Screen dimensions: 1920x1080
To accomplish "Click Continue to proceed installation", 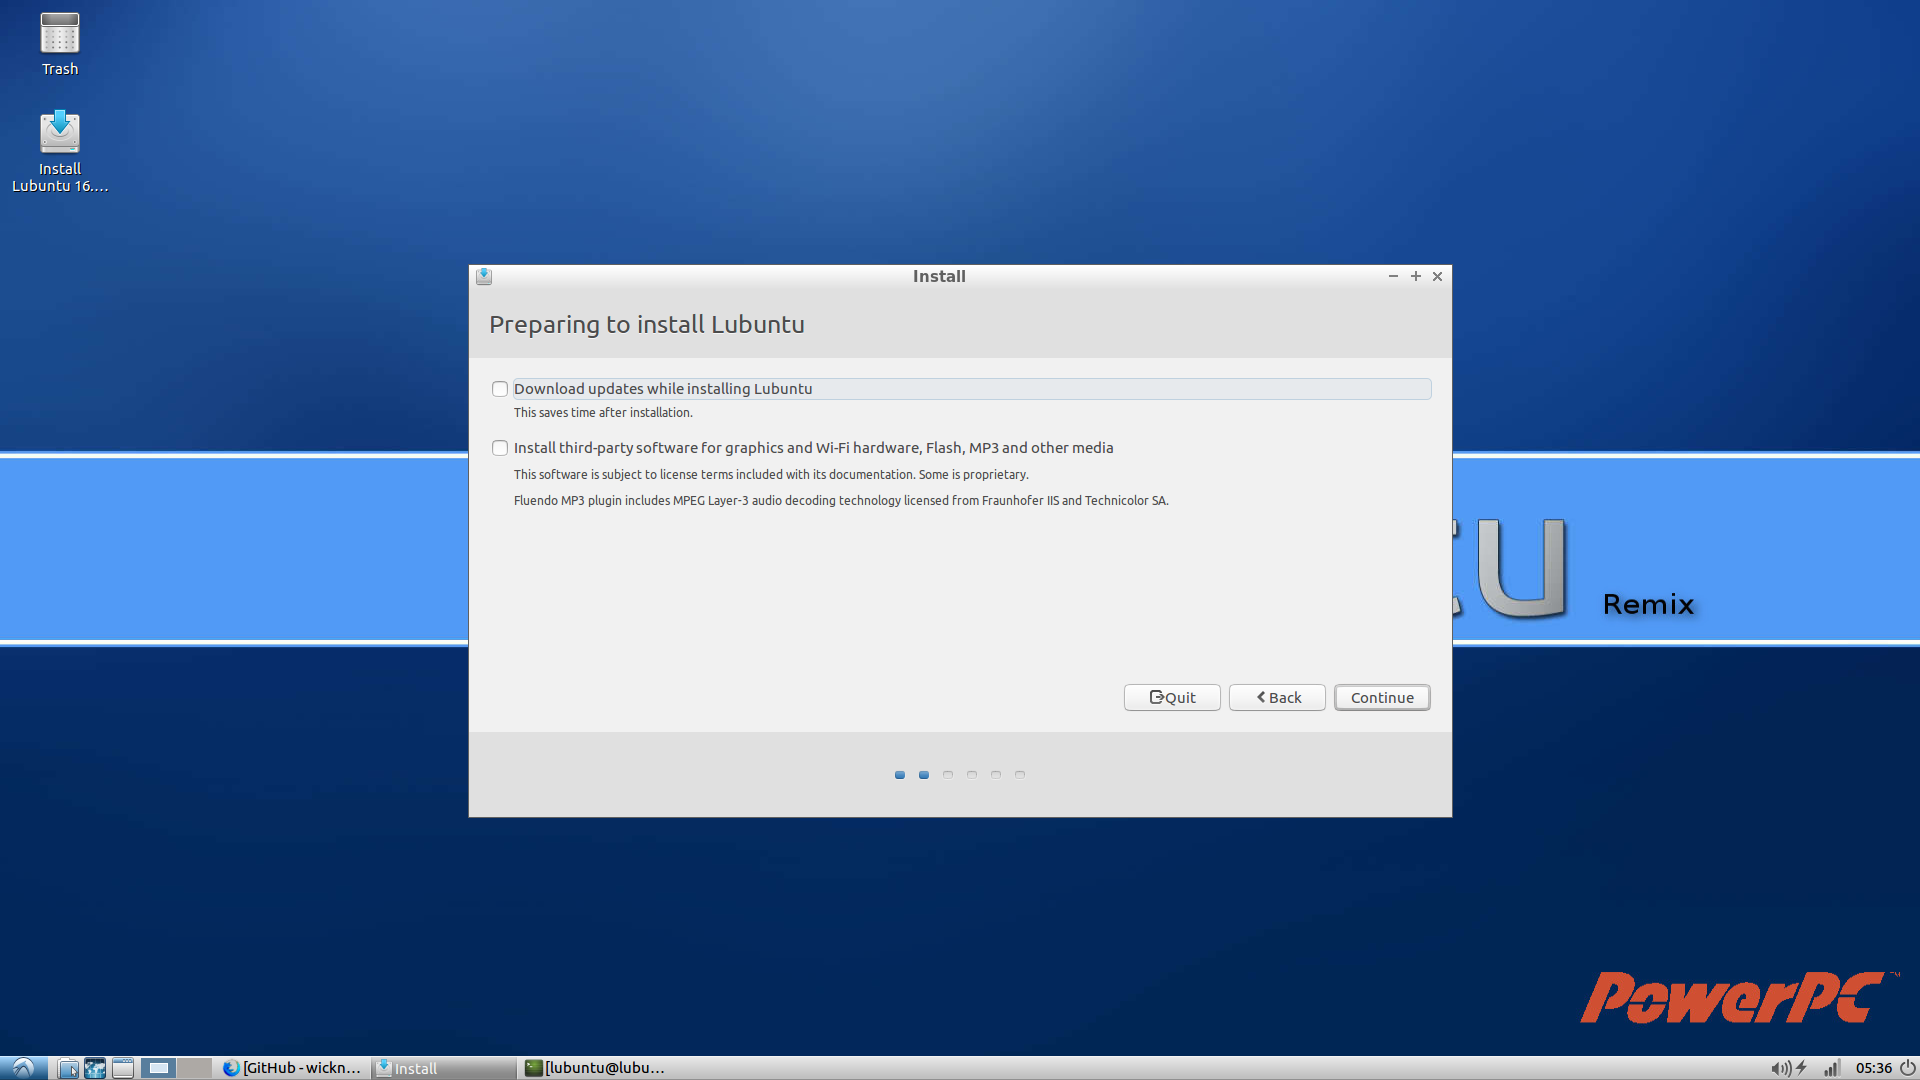I will point(1382,697).
